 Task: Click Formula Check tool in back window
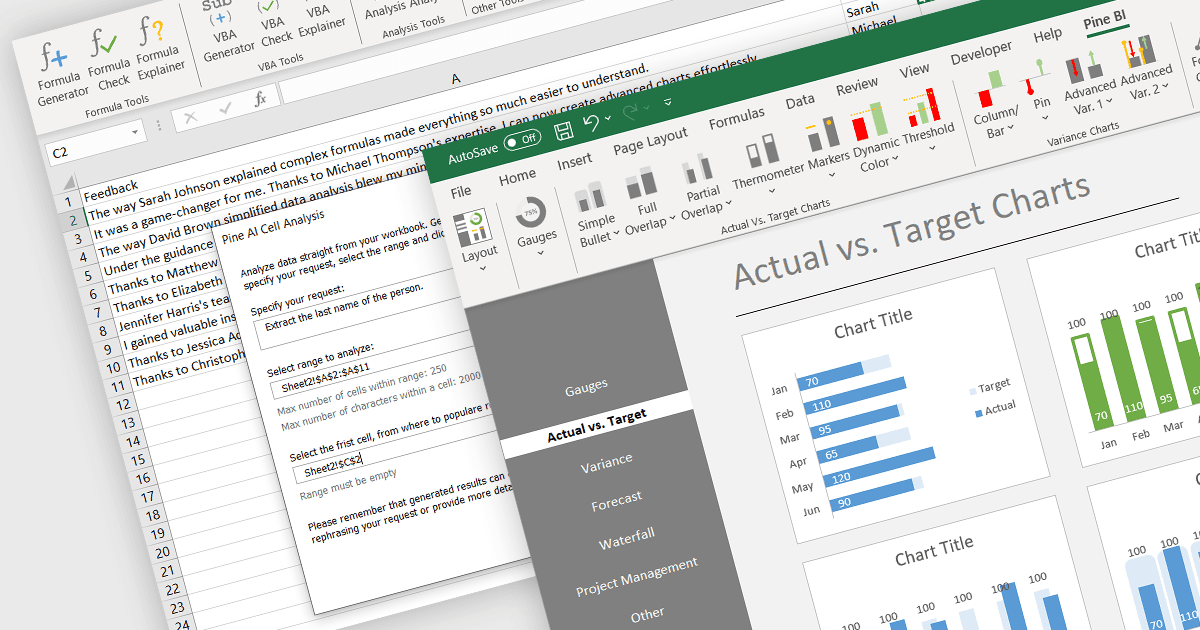(x=107, y=59)
